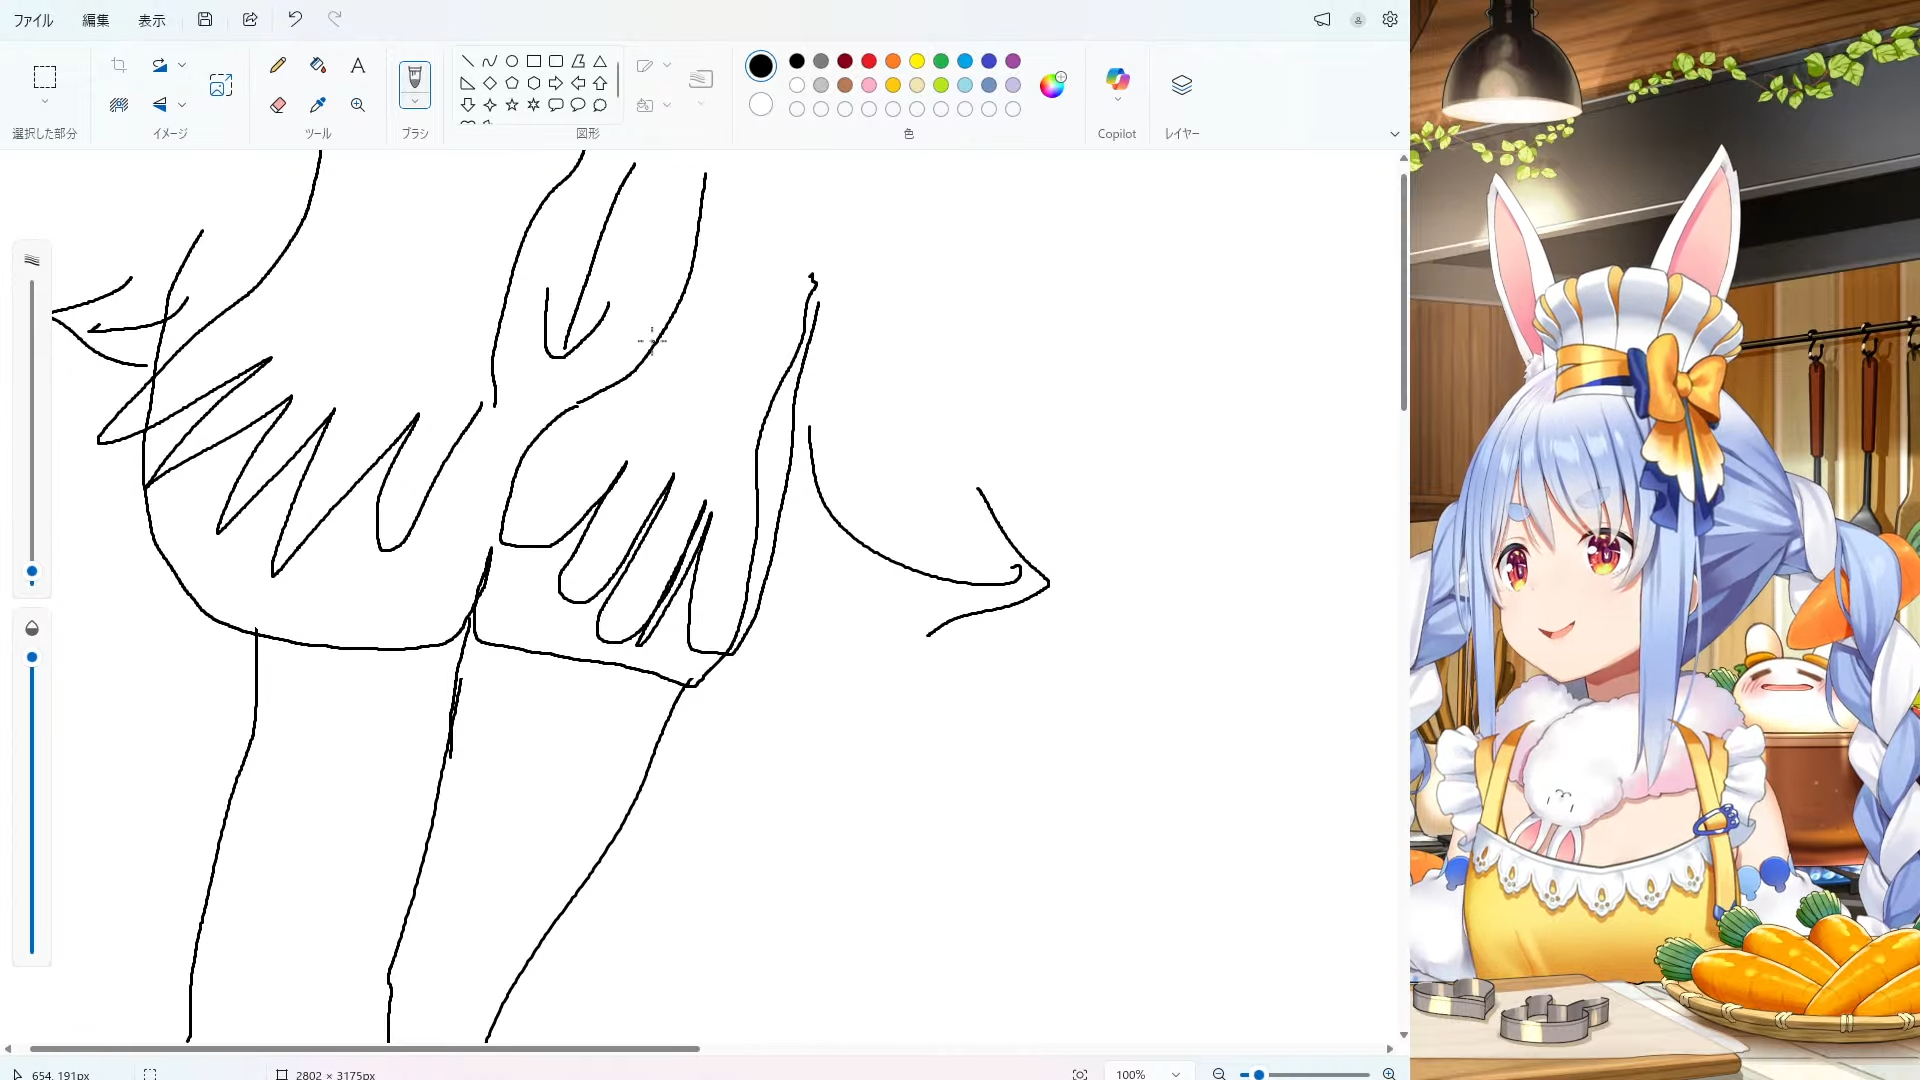Click the Remove background icon
The width and height of the screenshot is (1920, 1080).
(119, 105)
